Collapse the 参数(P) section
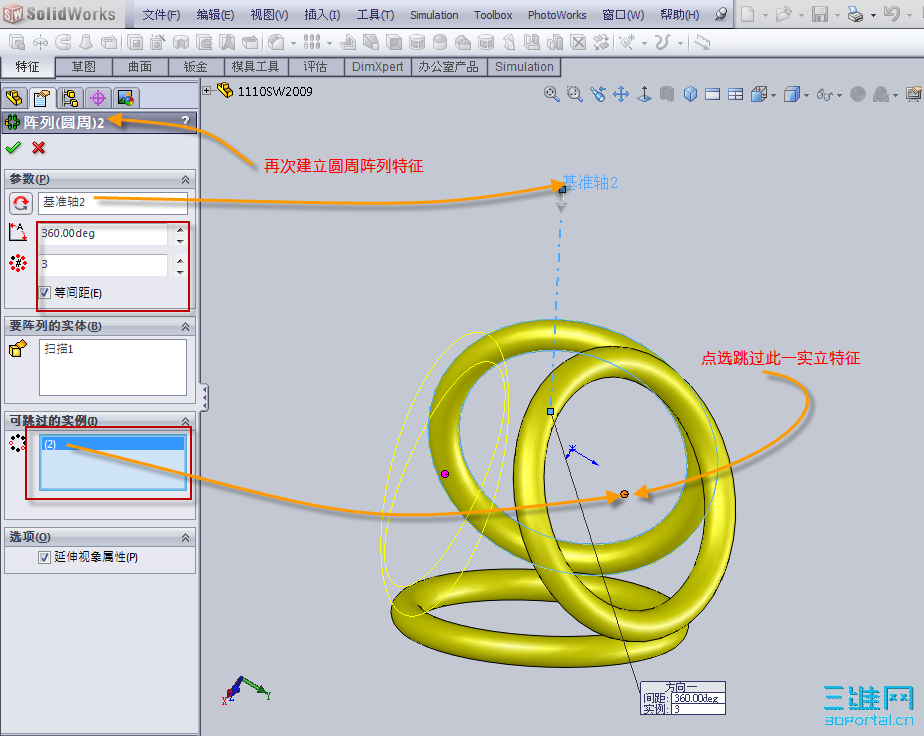The image size is (924, 736). tap(186, 179)
